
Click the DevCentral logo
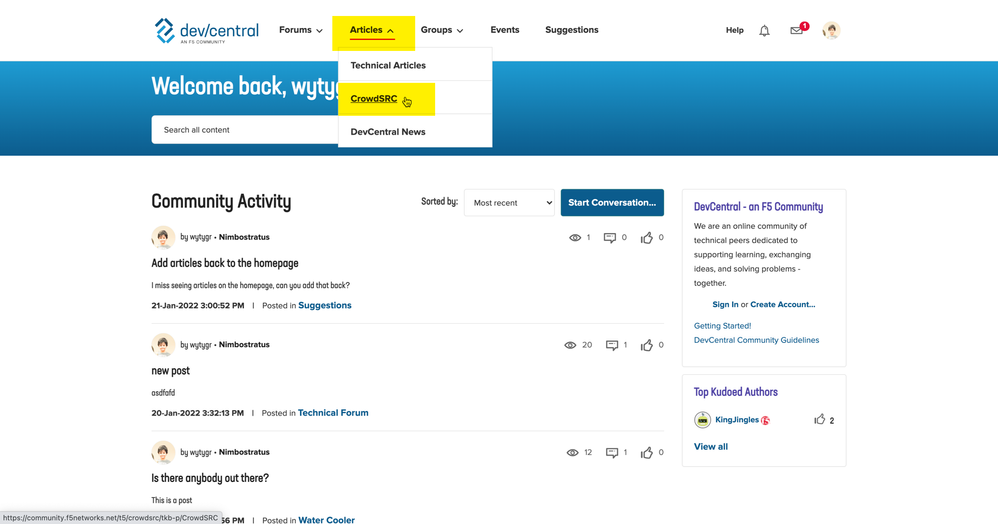click(207, 31)
